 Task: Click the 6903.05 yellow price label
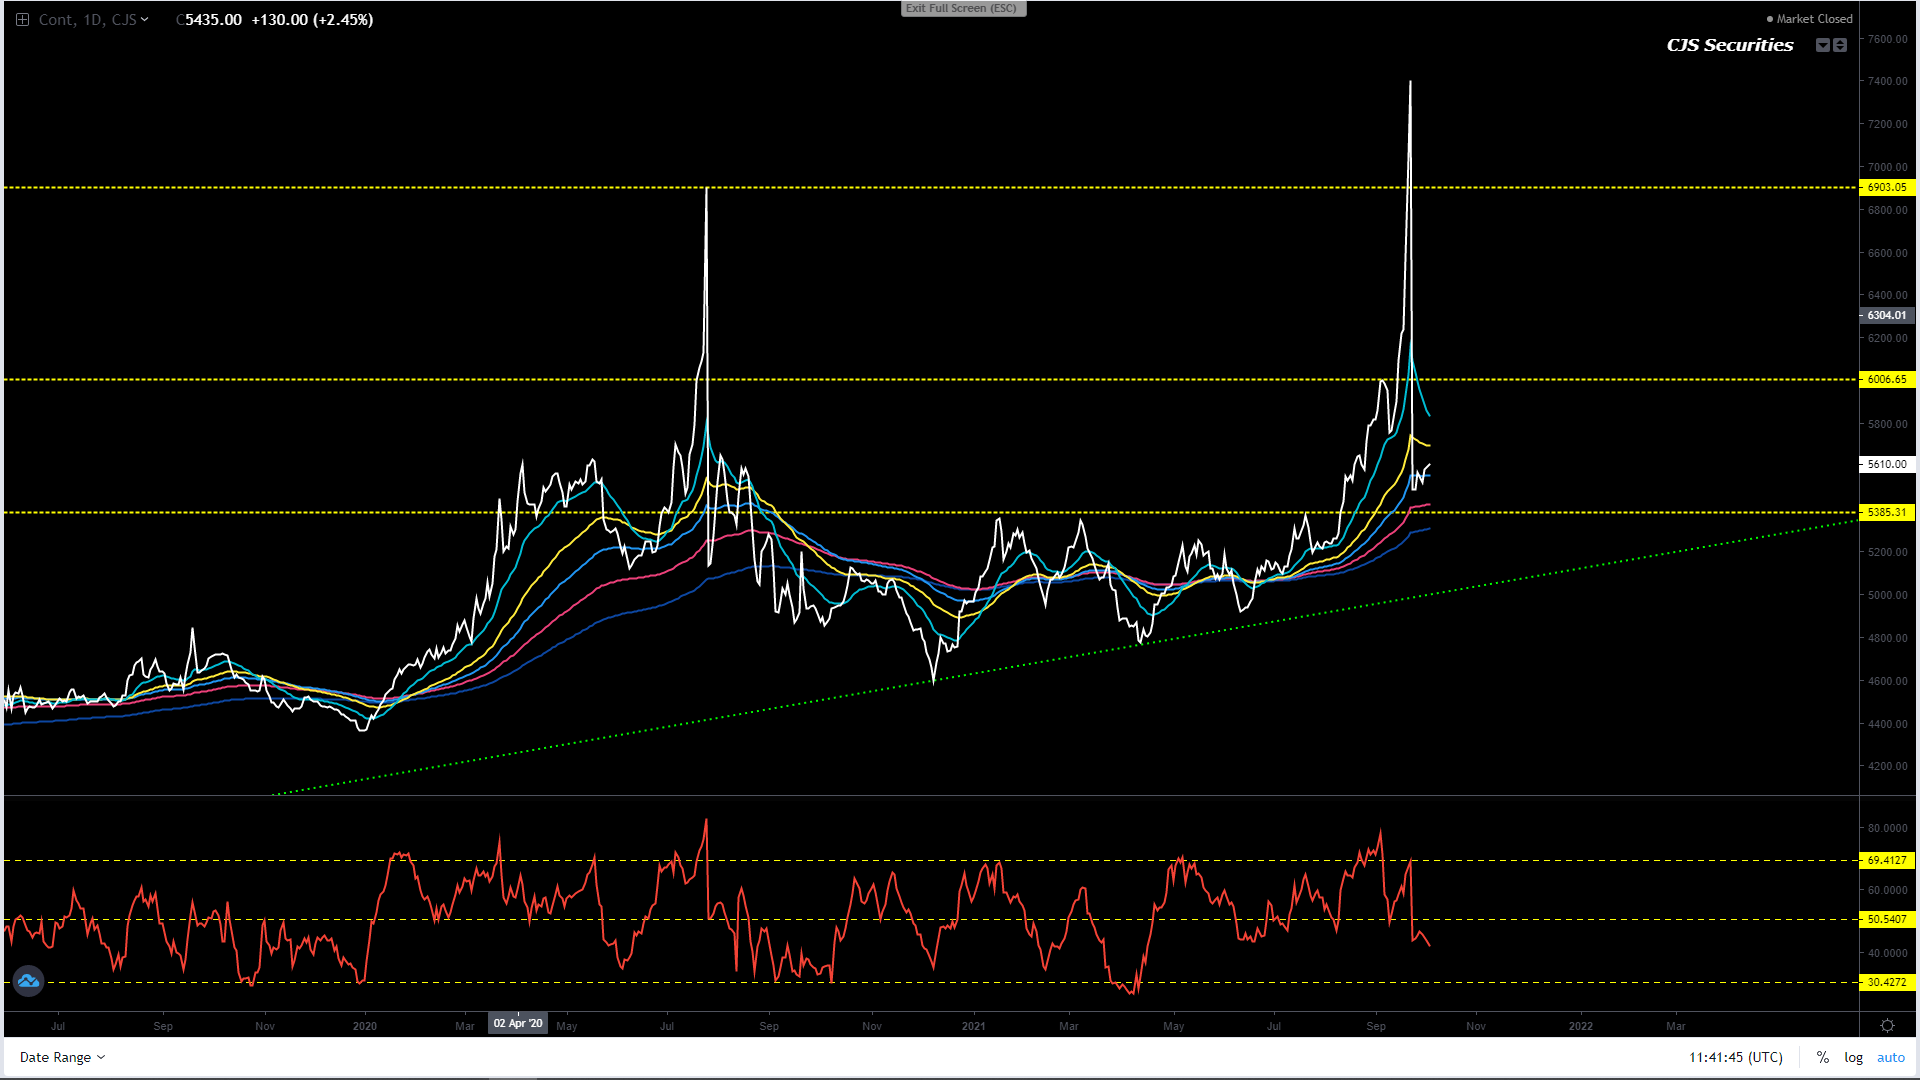1886,187
